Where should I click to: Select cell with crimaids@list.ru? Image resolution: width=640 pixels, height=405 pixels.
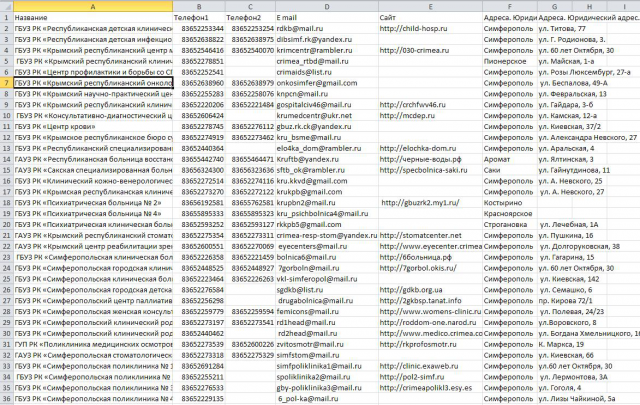tap(327, 72)
